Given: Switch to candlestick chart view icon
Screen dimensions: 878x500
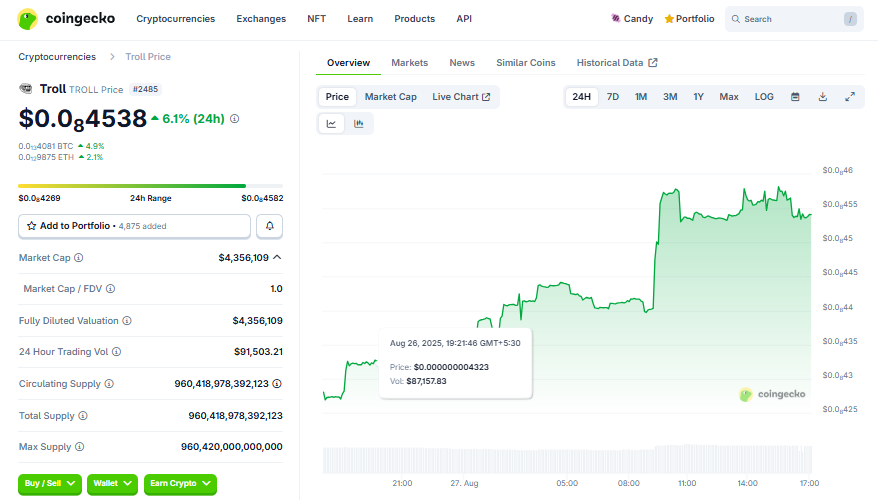Looking at the screenshot, I should pyautogui.click(x=359, y=124).
